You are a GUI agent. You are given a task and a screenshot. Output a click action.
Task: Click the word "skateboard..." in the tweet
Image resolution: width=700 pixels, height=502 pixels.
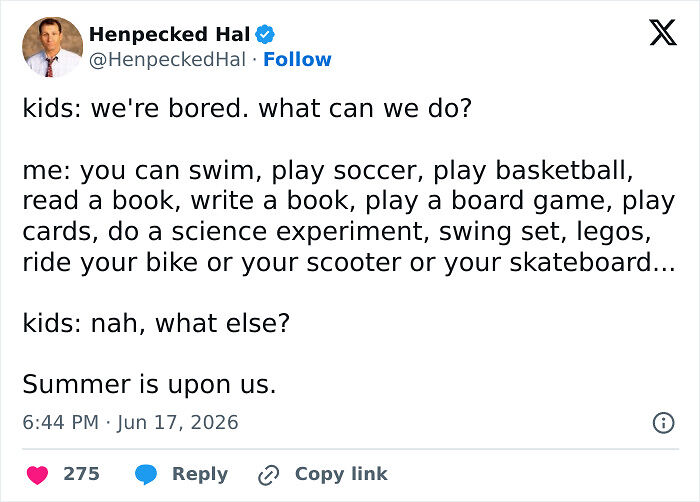click(x=592, y=262)
